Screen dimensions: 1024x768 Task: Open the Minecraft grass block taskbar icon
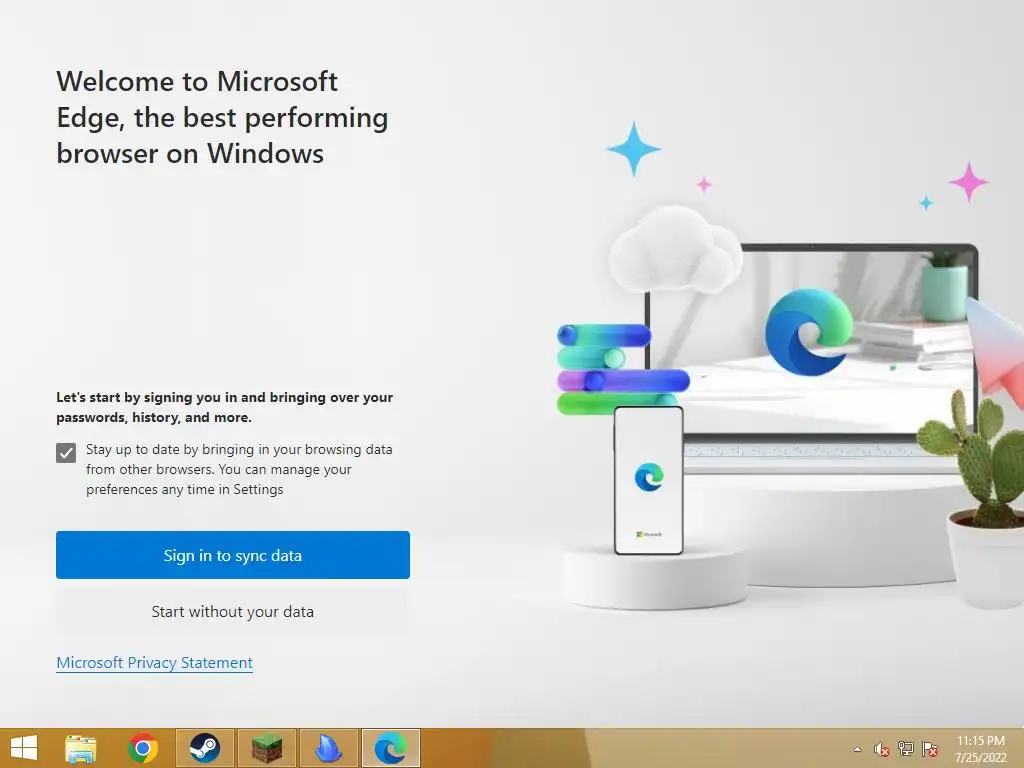coord(266,748)
